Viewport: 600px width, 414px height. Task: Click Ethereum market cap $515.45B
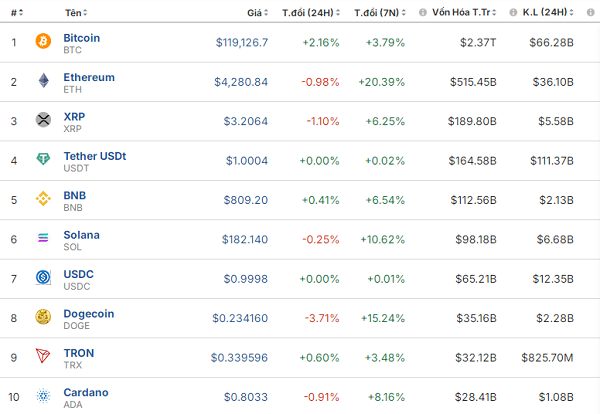point(473,82)
